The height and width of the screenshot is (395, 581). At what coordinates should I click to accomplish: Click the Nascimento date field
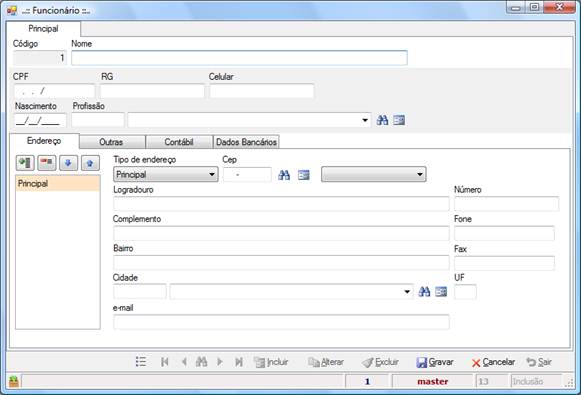click(40, 120)
